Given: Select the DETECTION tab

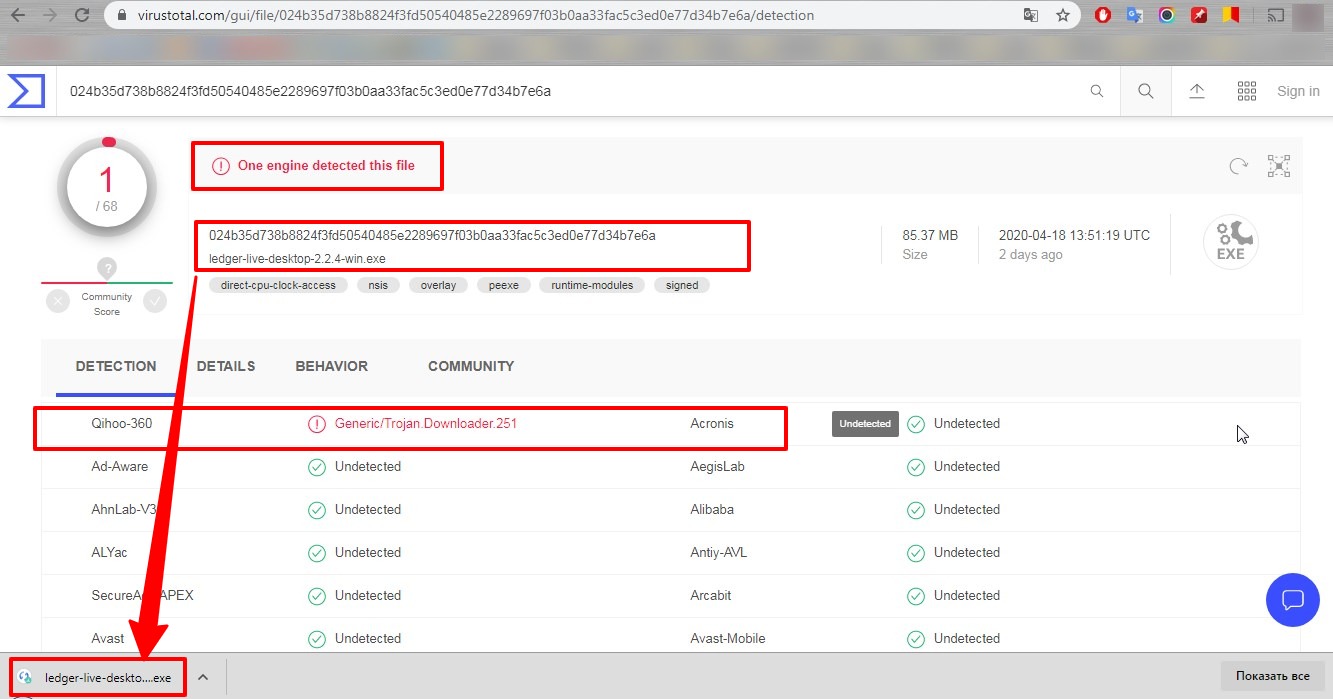Looking at the screenshot, I should pyautogui.click(x=116, y=366).
